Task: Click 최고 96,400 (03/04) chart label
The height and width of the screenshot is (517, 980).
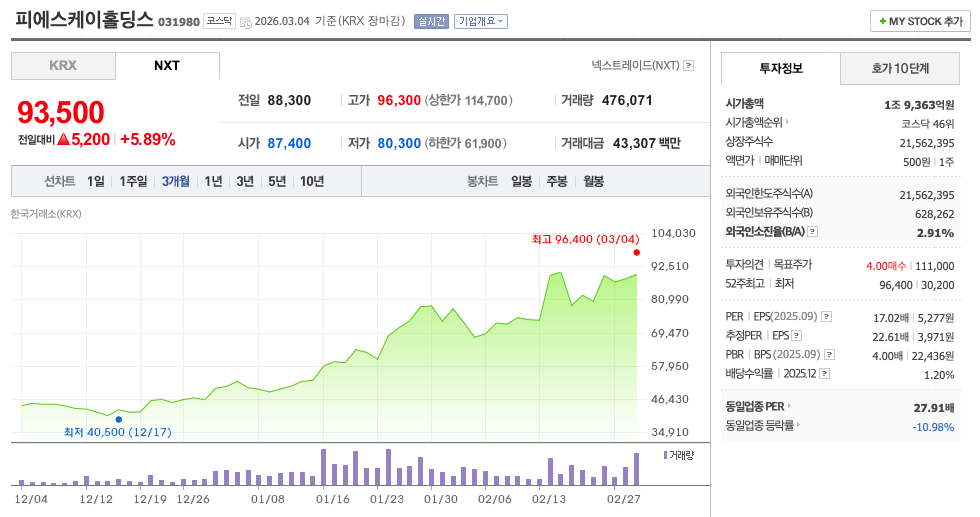Action: [586, 239]
